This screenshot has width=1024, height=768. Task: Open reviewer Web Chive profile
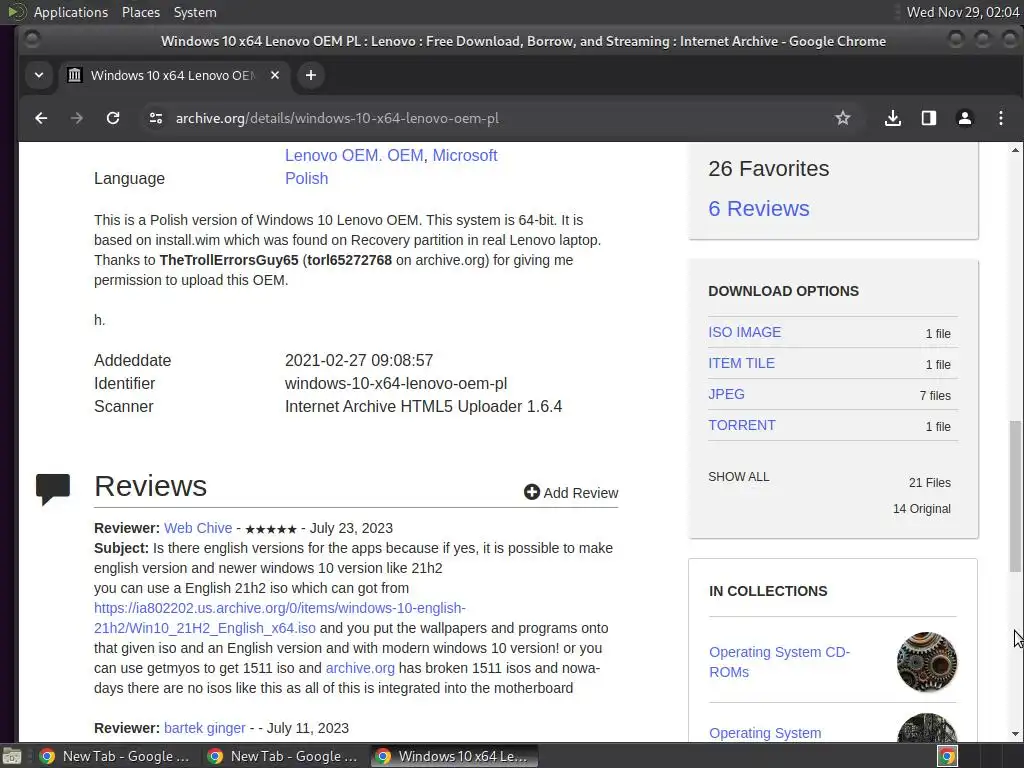[198, 528]
